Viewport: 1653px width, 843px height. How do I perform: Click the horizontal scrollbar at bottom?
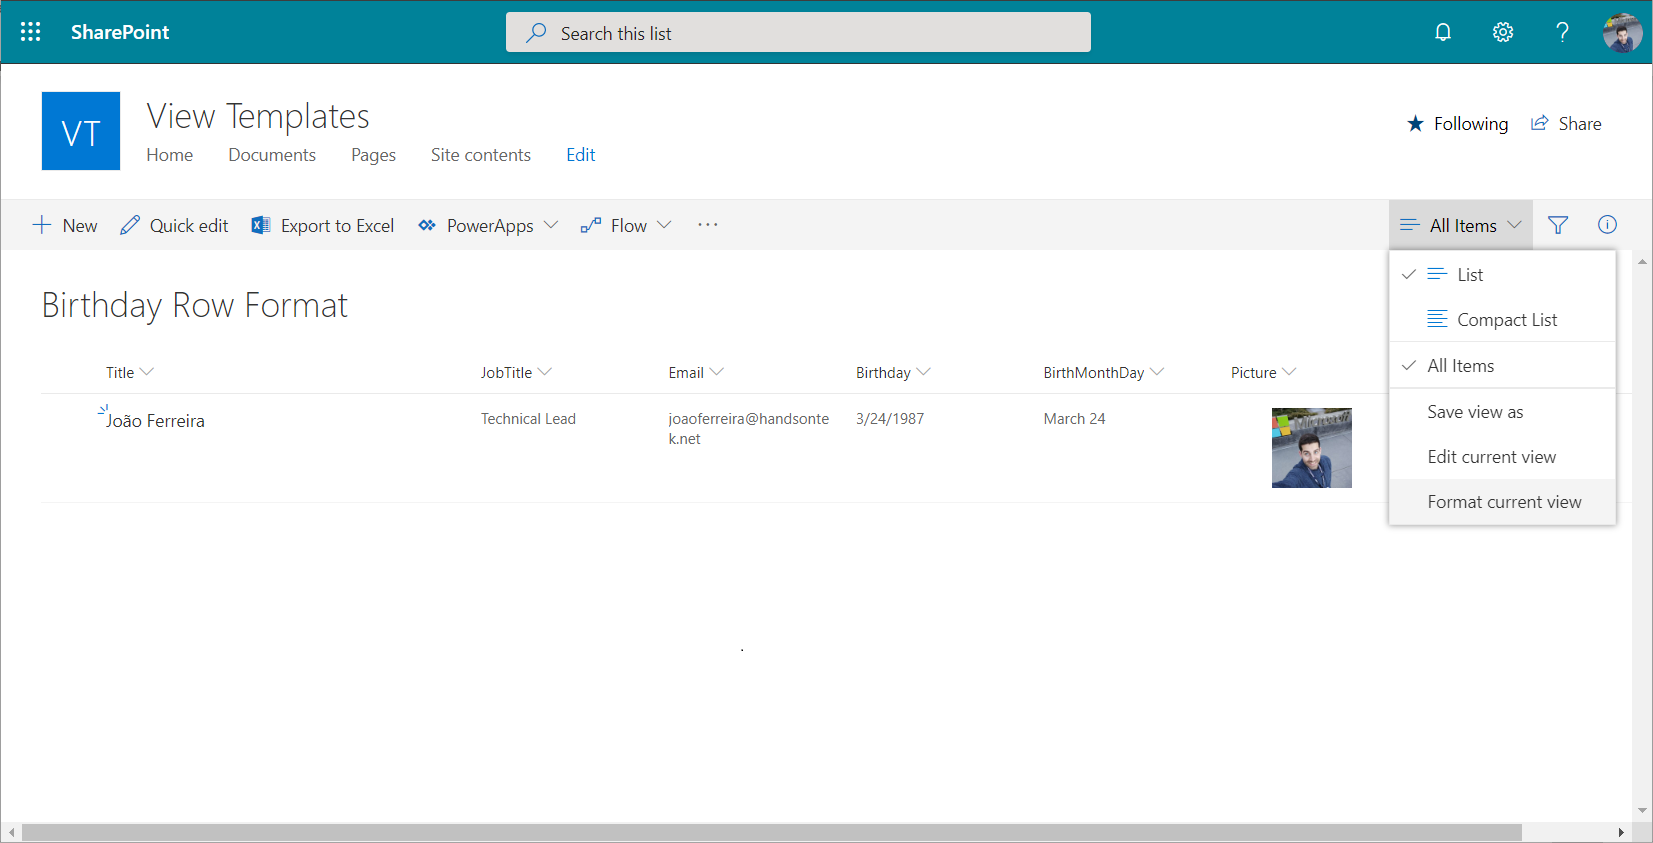tap(770, 833)
